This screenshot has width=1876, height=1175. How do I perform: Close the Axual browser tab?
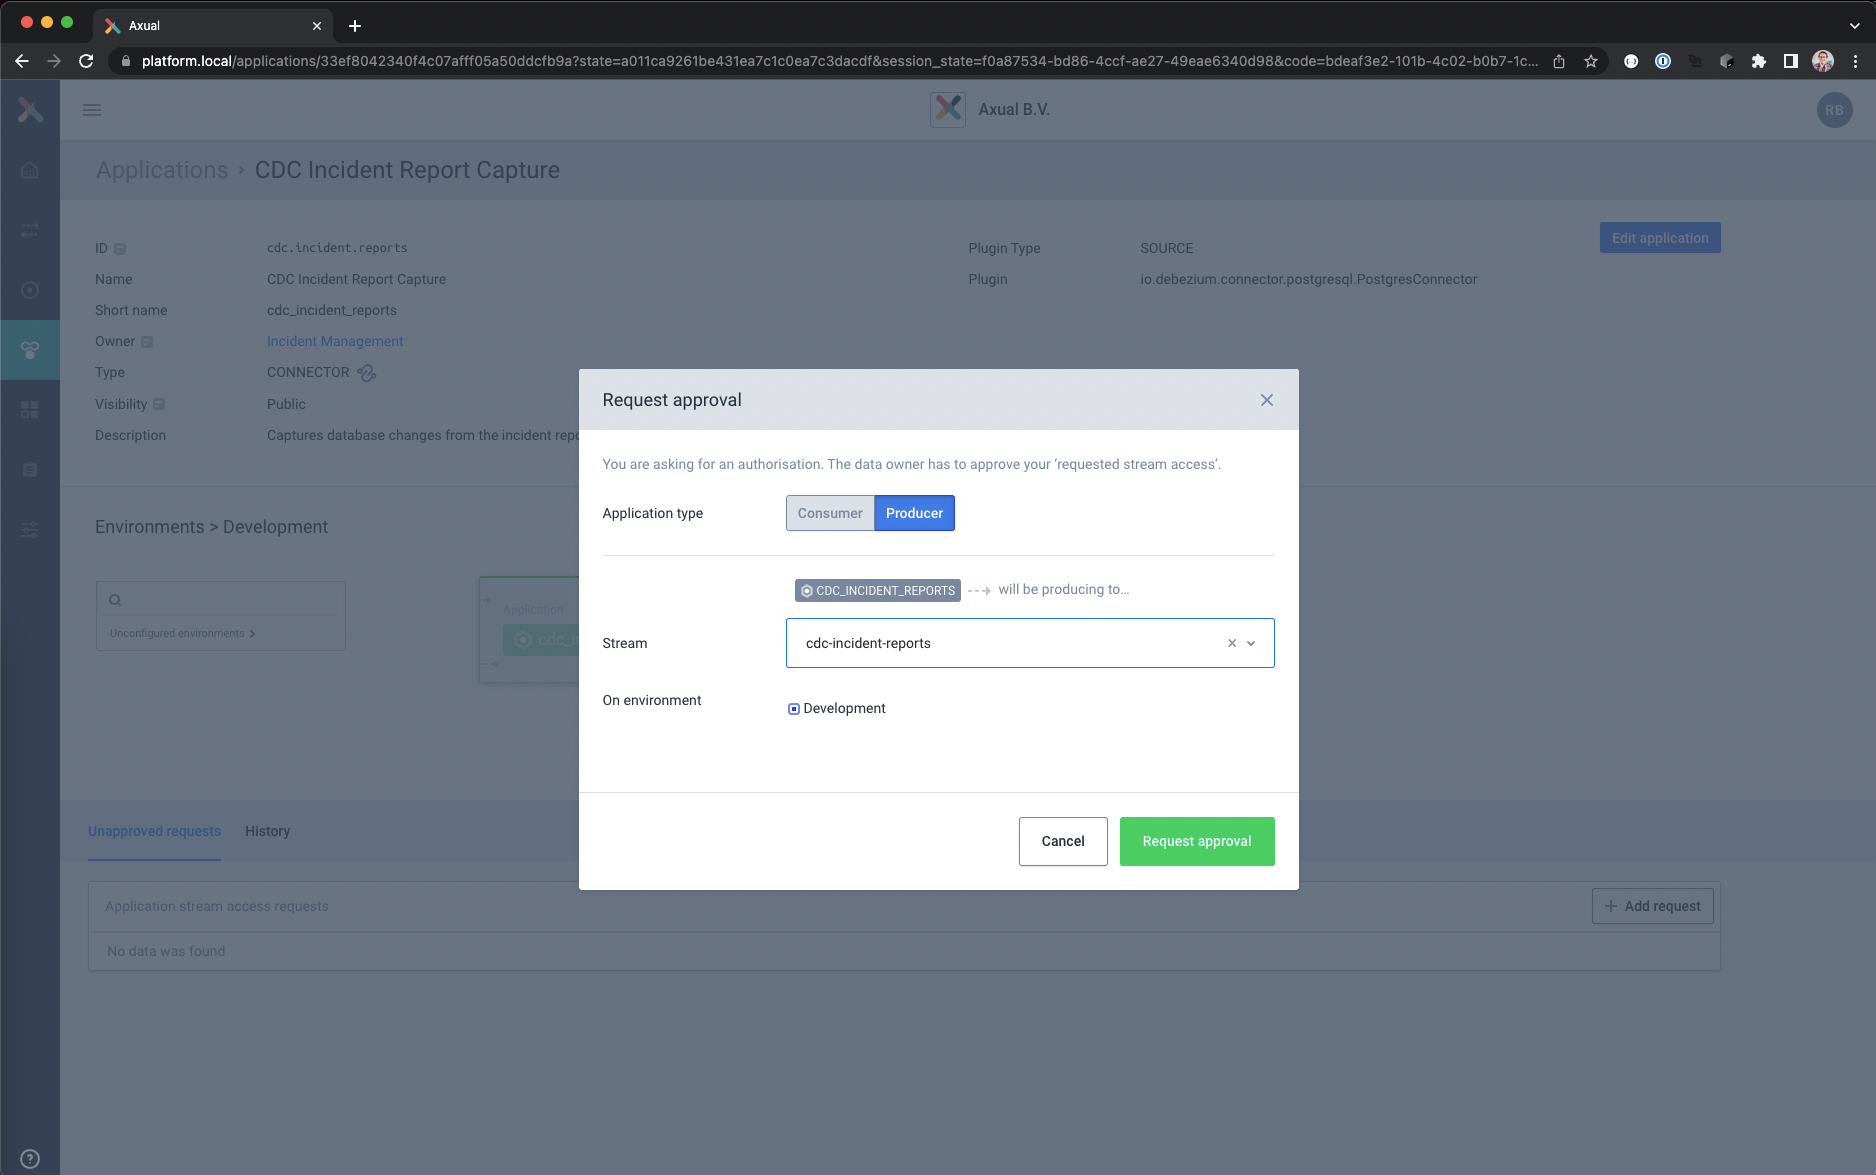coord(317,26)
